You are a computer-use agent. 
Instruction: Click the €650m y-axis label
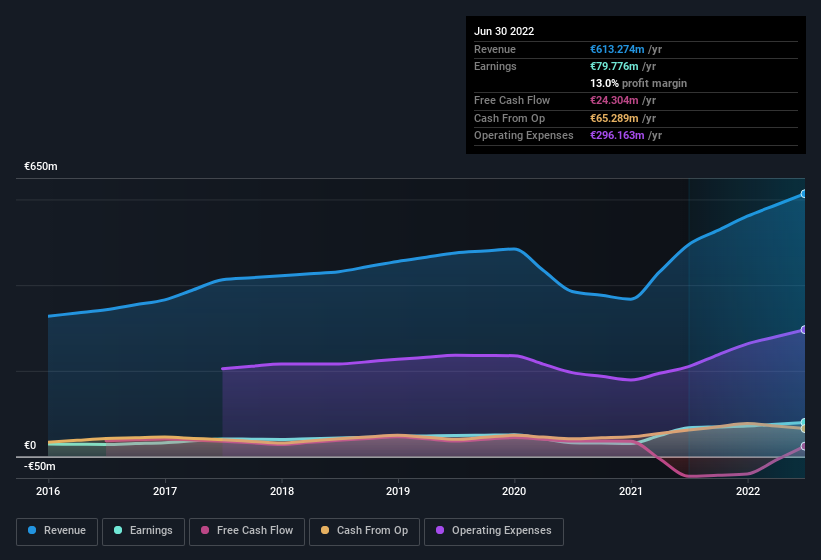[41, 167]
